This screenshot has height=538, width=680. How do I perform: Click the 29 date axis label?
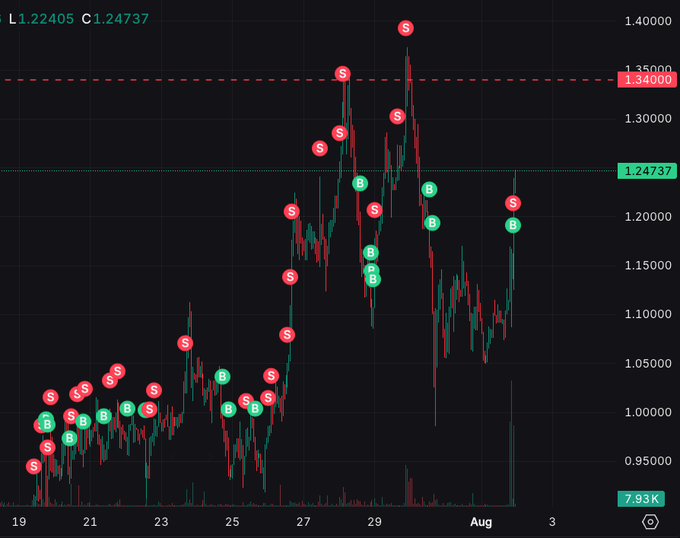pyautogui.click(x=374, y=522)
